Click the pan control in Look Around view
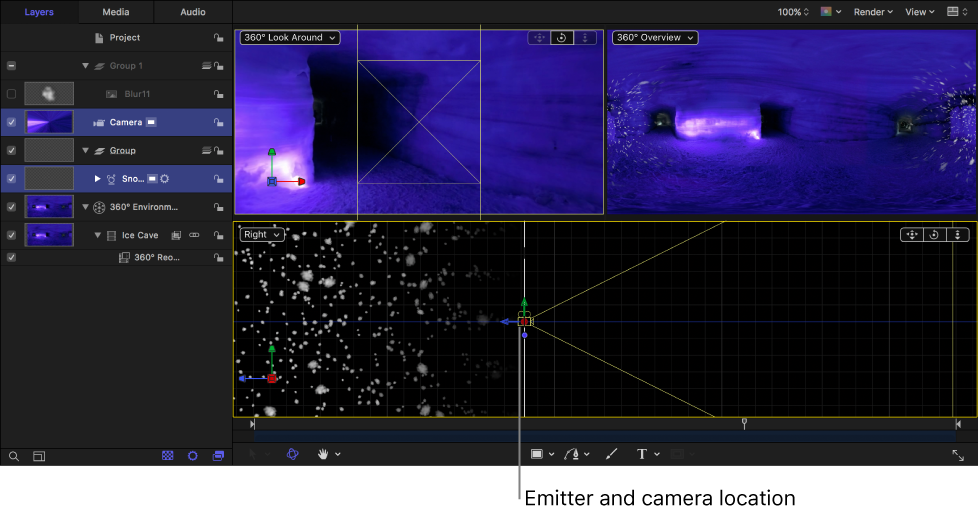The image size is (978, 516). [540, 37]
